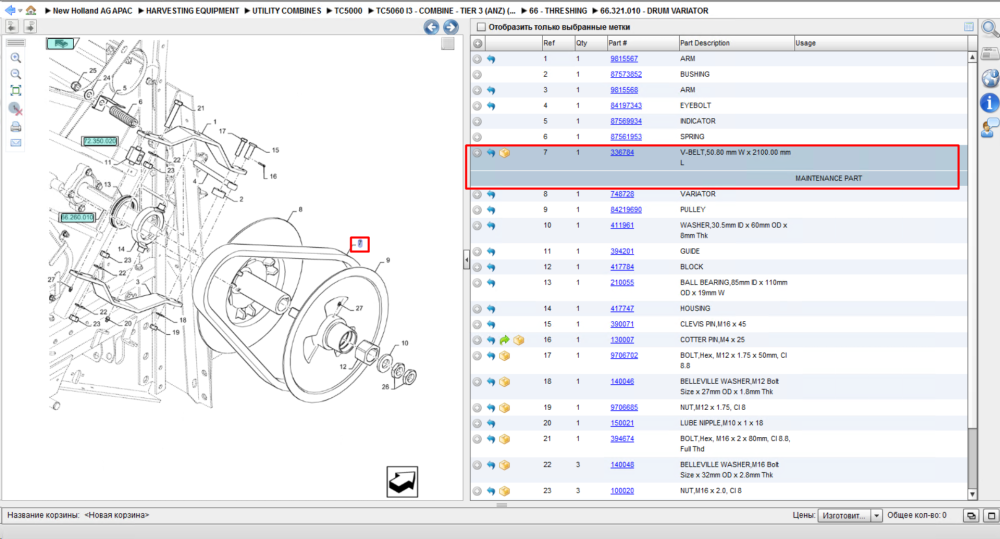
Task: Open the search magnifier in right sidebar
Action: point(990,29)
